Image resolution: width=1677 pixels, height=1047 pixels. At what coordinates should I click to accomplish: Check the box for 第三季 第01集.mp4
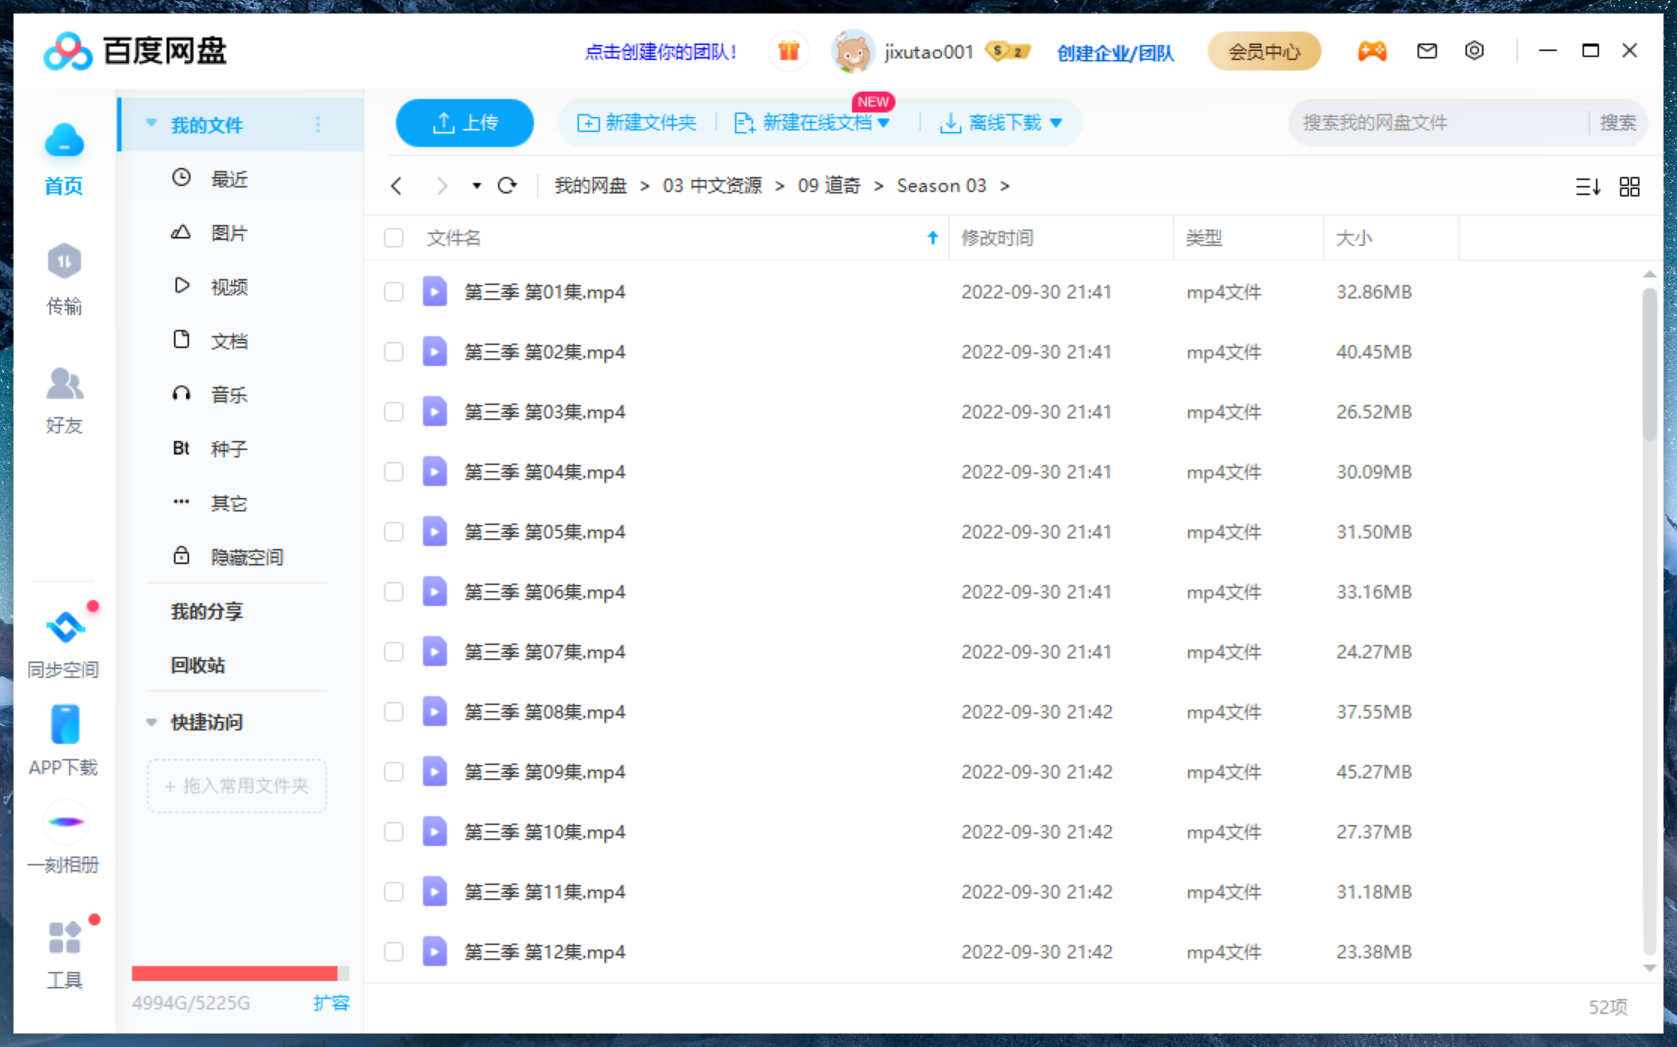[x=394, y=292]
